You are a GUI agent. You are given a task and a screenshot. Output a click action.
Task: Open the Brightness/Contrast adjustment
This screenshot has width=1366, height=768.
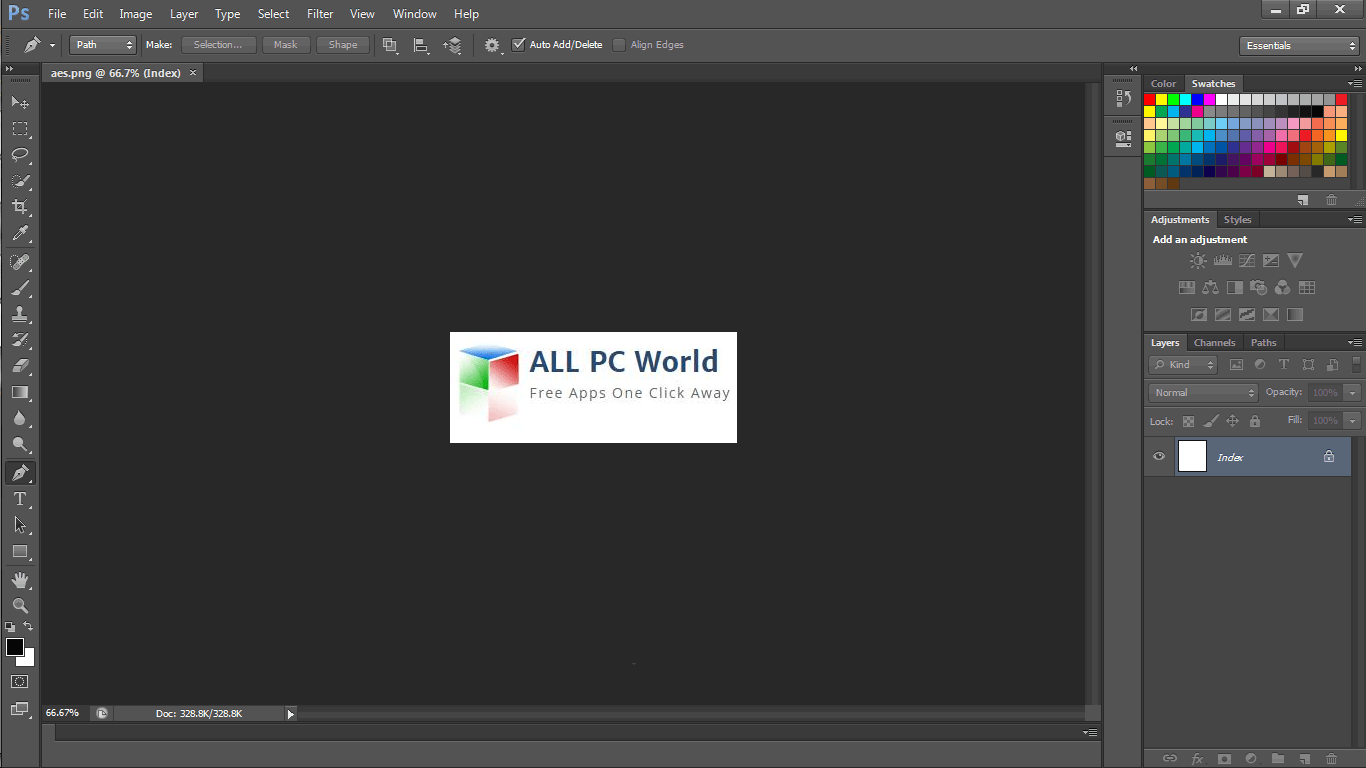coord(1197,260)
